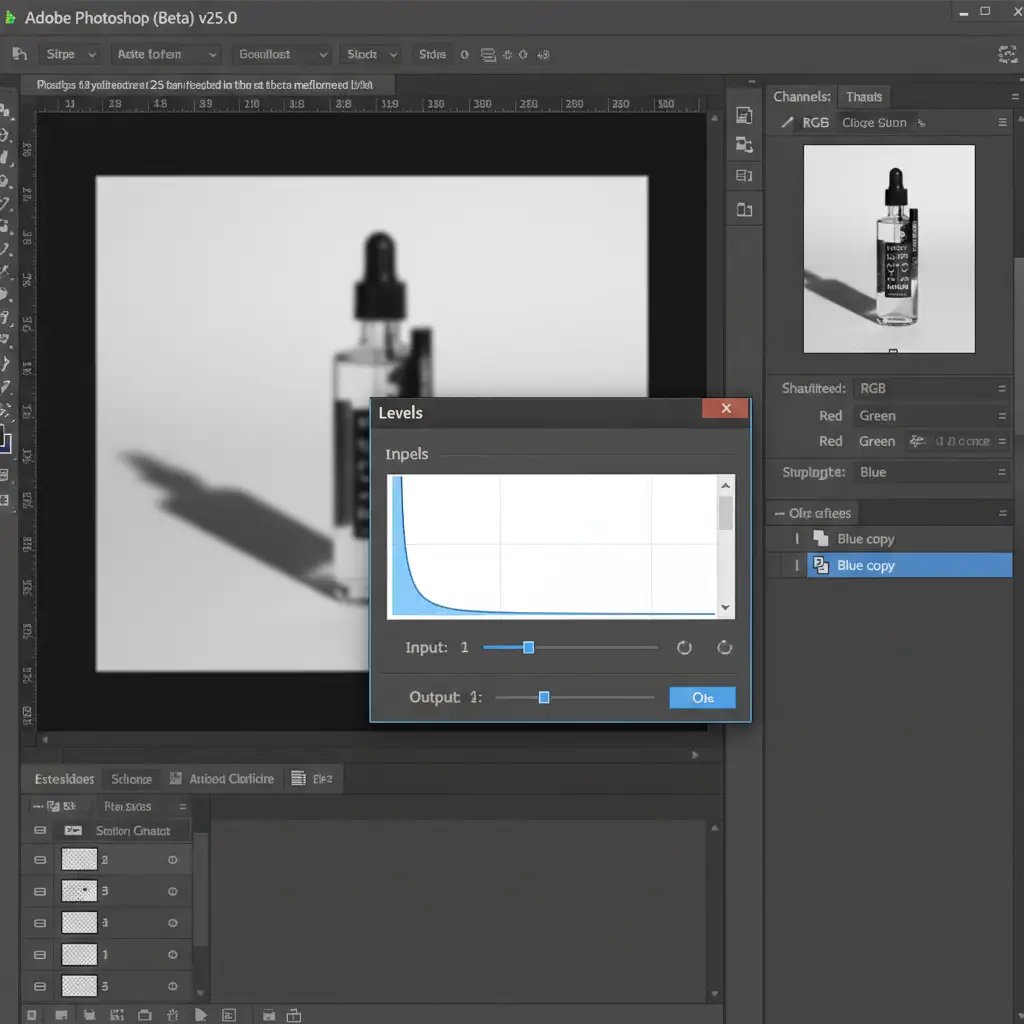
Task: Click the workspace icon at the top-right corner
Action: pos(1007,54)
